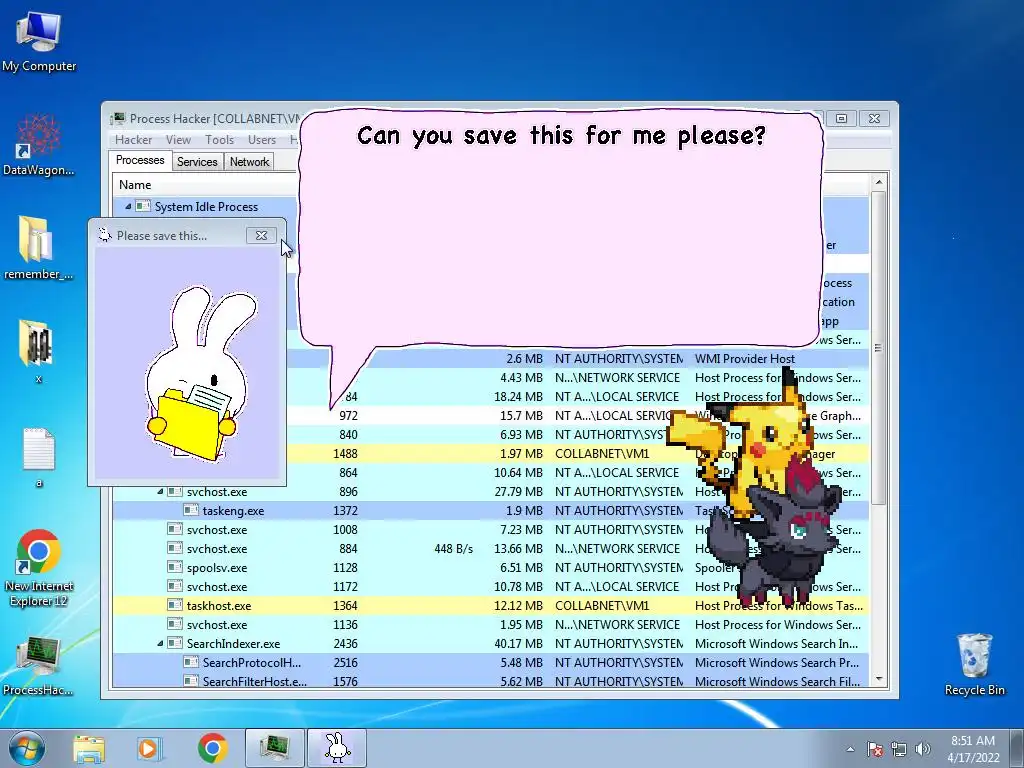
Task: Click the taskhost.exe process icon
Action: 174,605
